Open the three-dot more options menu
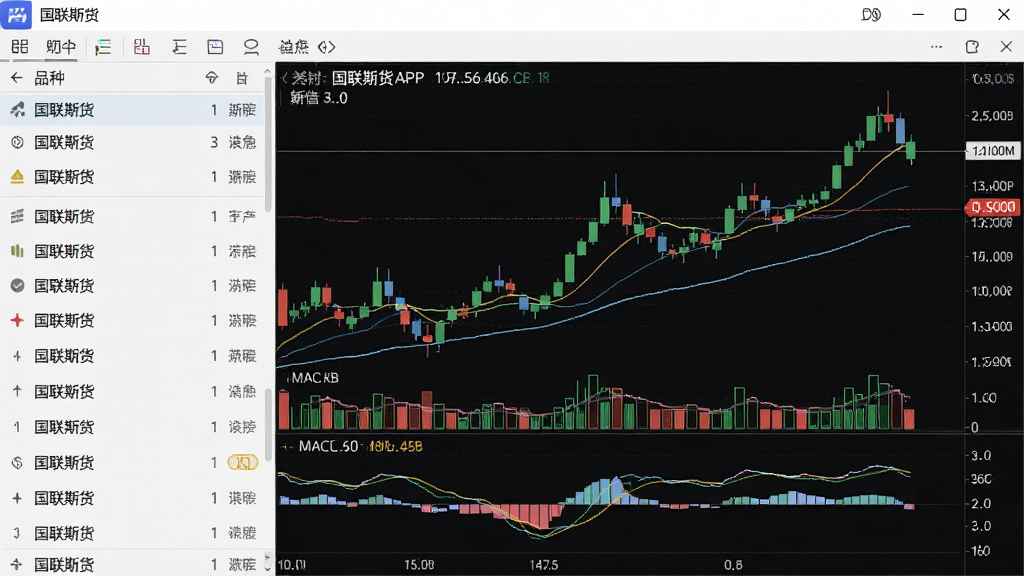Image resolution: width=1024 pixels, height=576 pixels. [x=936, y=46]
